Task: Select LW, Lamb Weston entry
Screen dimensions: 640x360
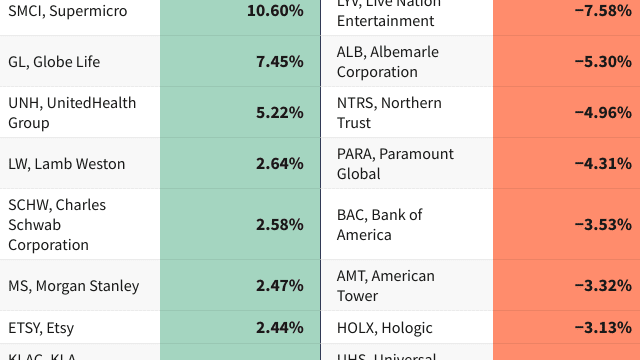Action: (x=67, y=164)
